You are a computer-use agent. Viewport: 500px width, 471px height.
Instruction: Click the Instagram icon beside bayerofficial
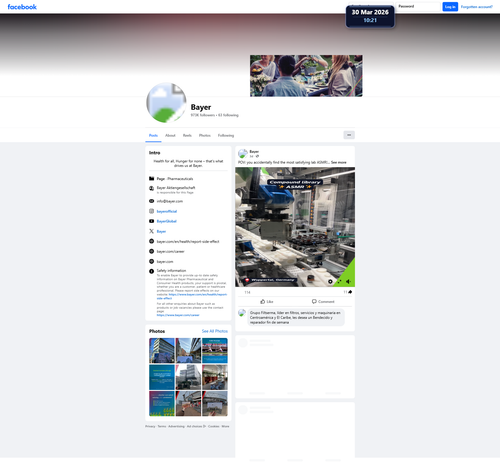point(151,211)
